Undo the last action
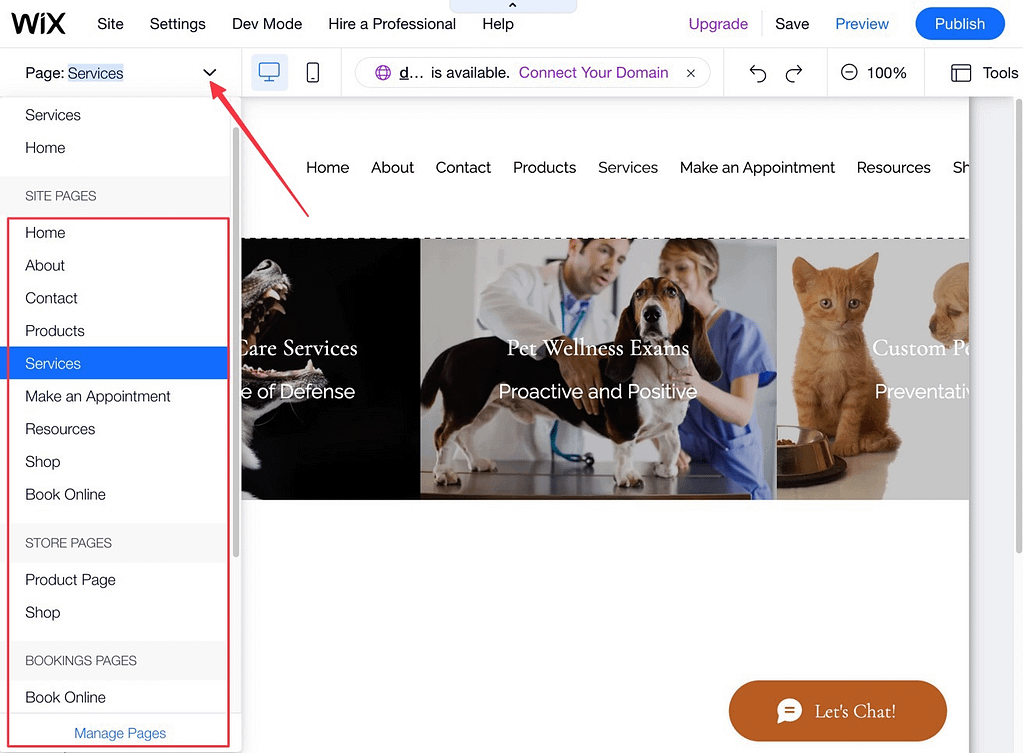Screen dimensions: 1023x753 (x=757, y=73)
